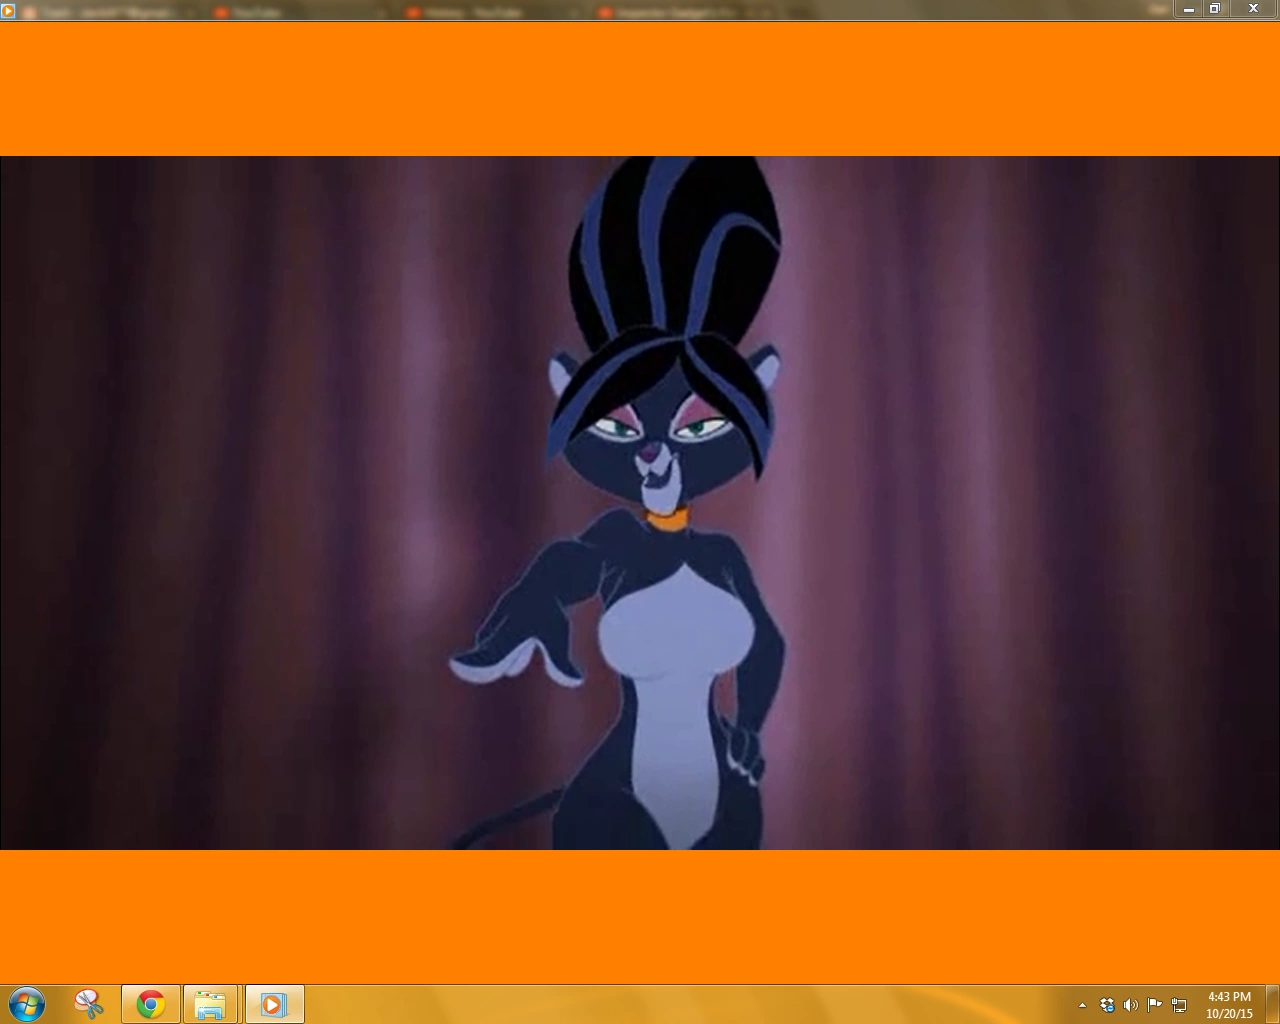Image resolution: width=1280 pixels, height=1024 pixels.
Task: Click the Show Desktop strip
Action: [x=1272, y=1004]
